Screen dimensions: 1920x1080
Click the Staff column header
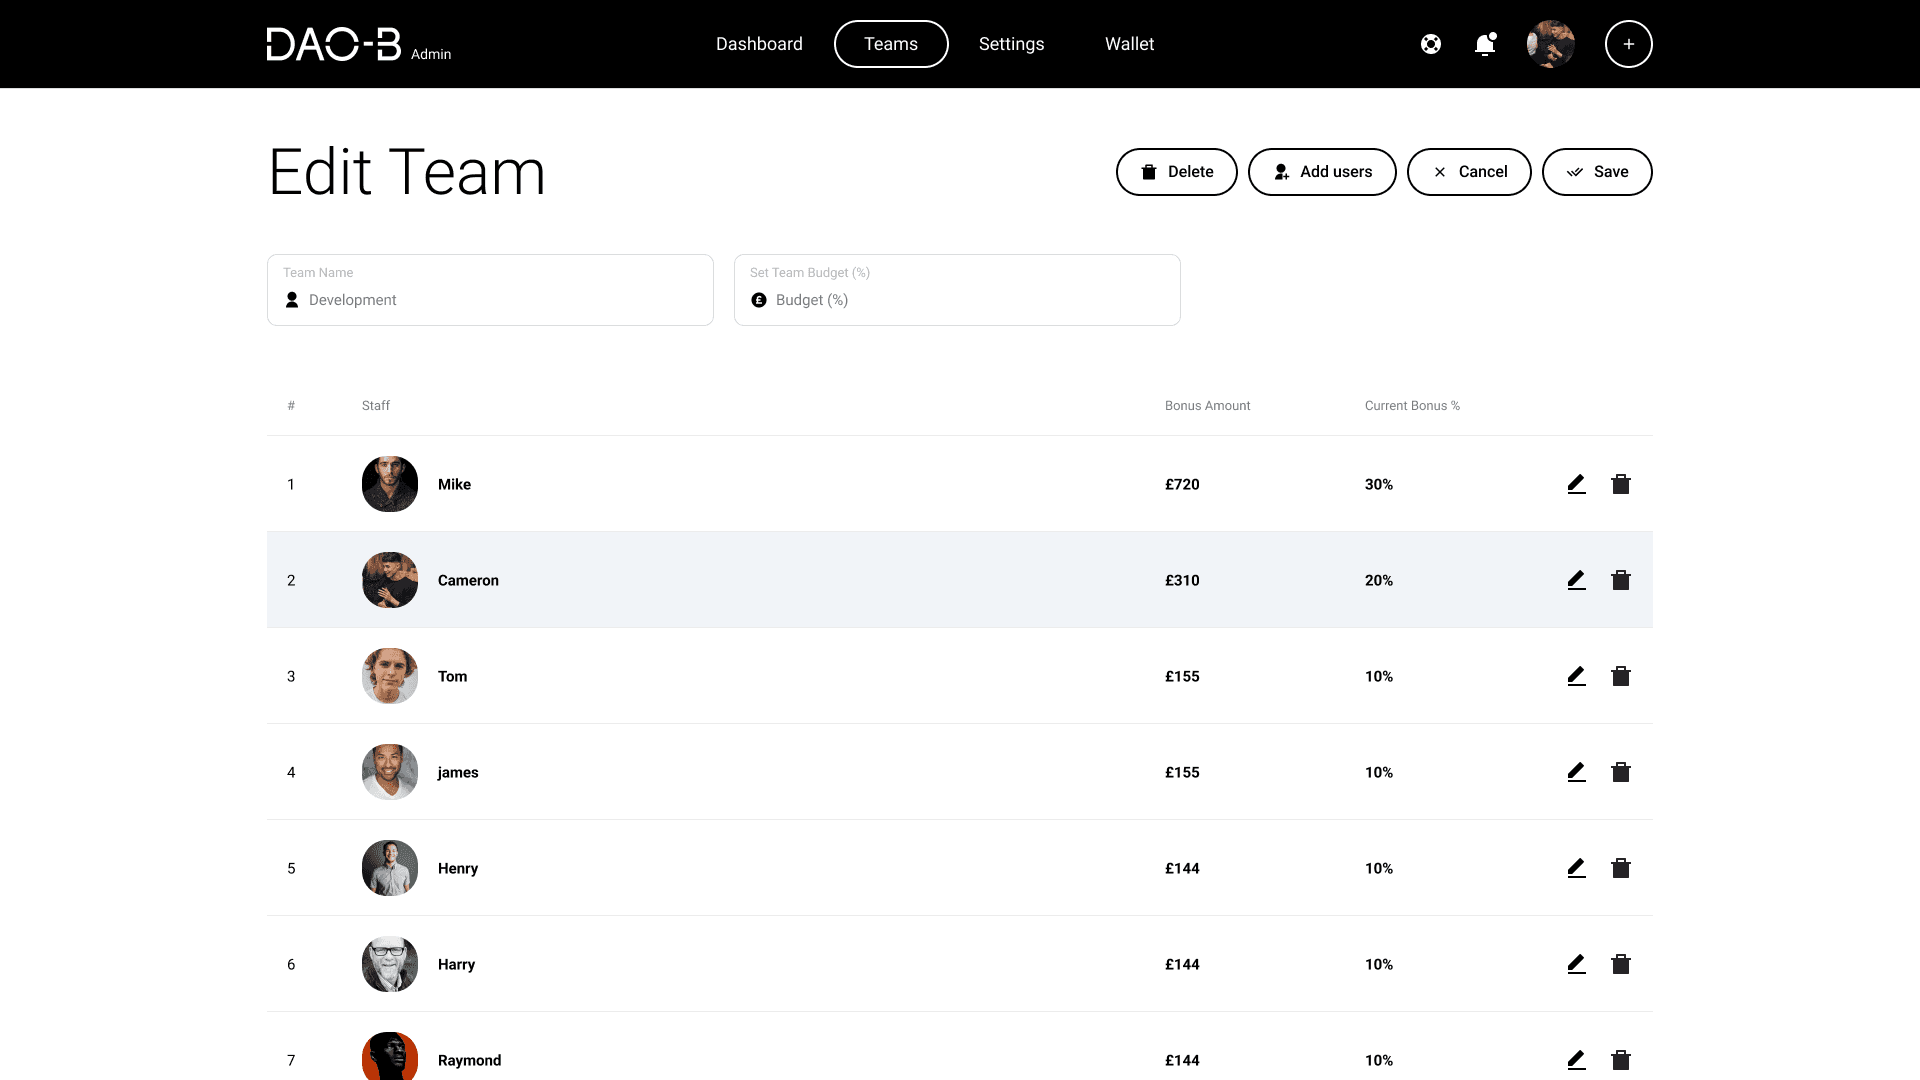point(376,406)
